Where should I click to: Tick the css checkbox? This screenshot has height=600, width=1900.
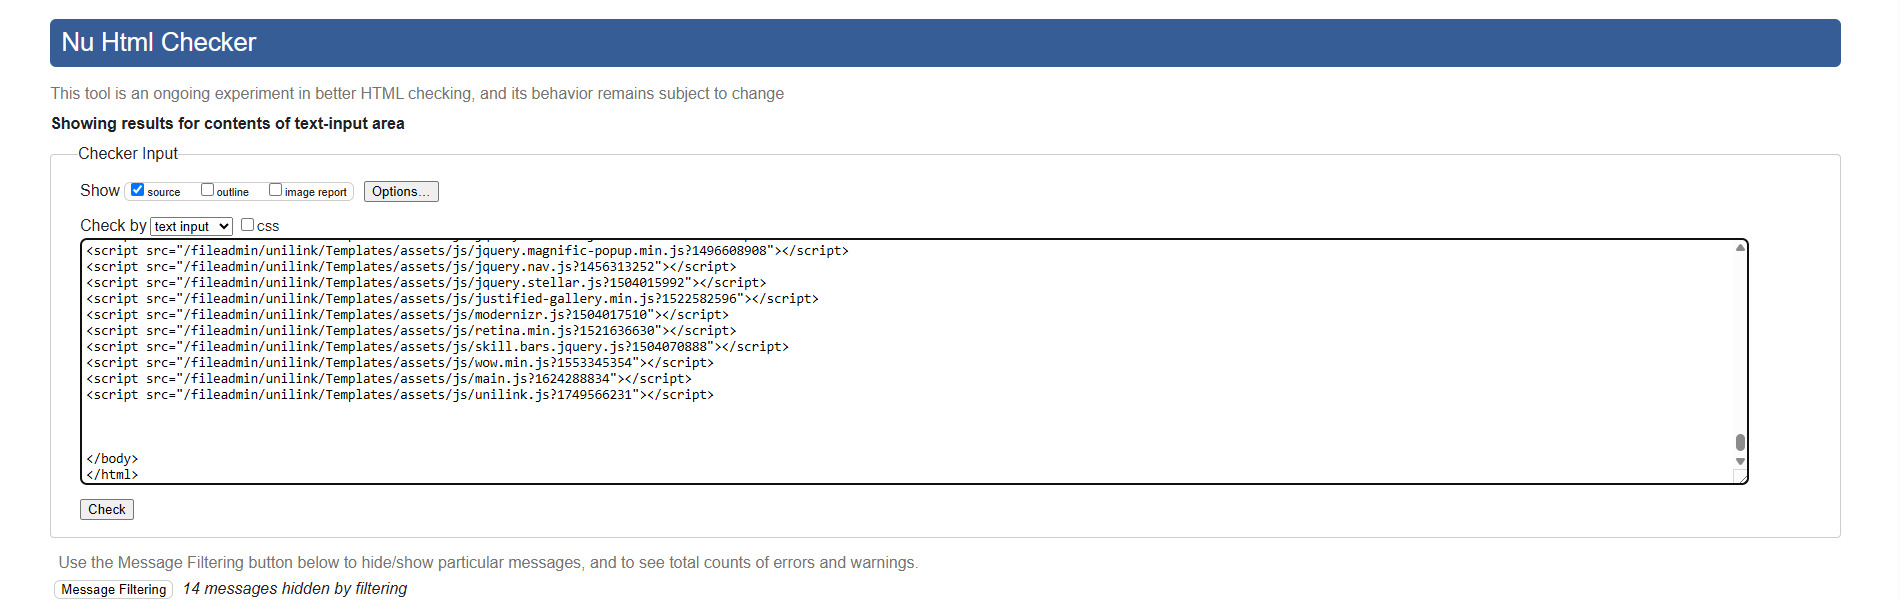pos(247,225)
